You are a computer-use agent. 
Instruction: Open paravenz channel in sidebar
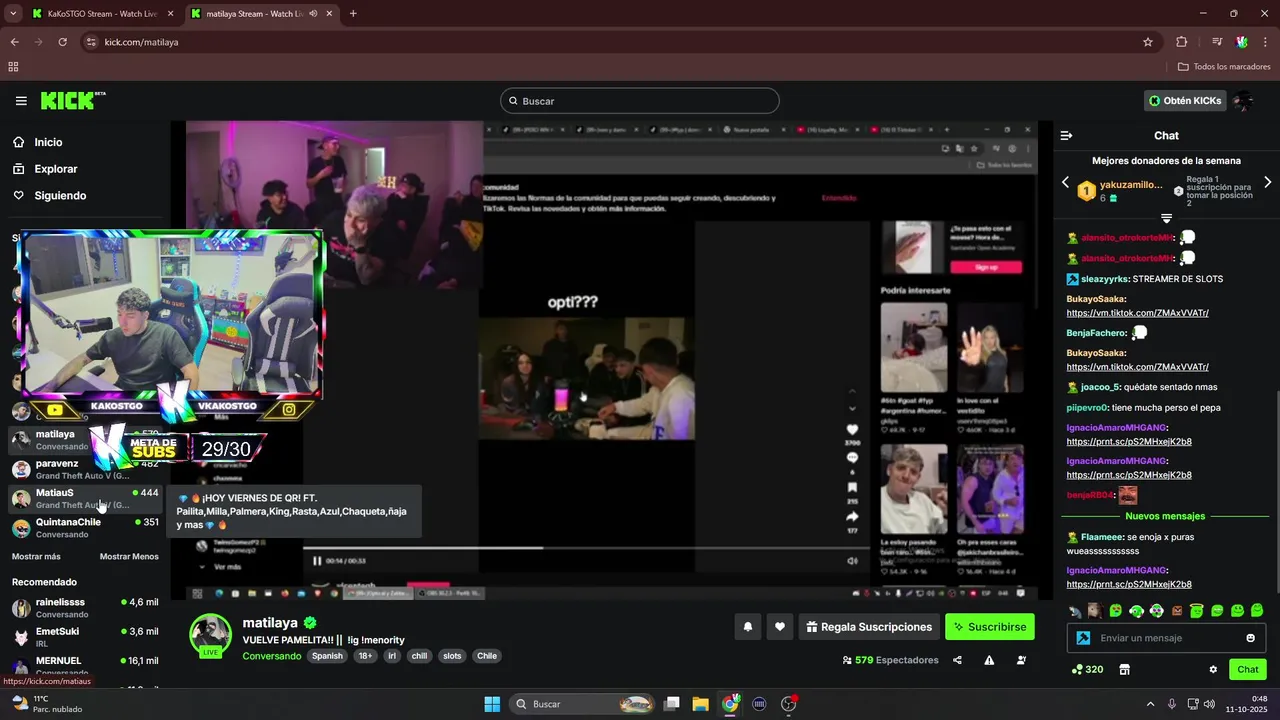tap(85, 469)
